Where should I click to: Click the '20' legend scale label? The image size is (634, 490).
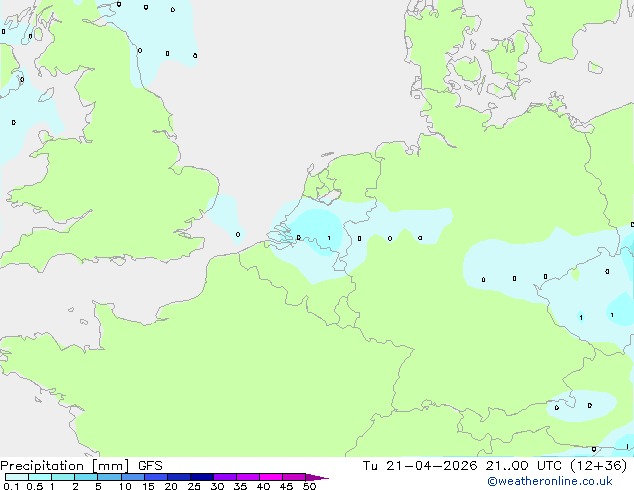(x=171, y=486)
